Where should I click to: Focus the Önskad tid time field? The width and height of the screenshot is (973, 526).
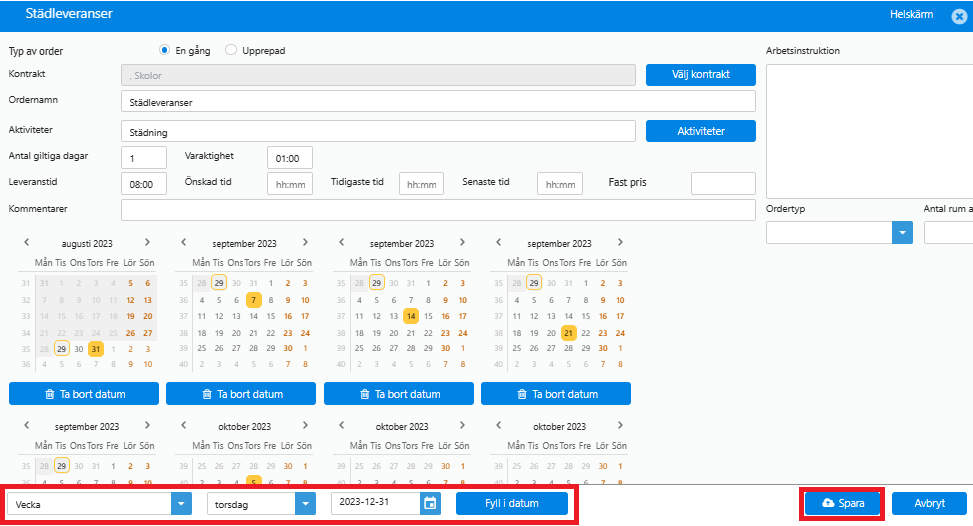290,184
